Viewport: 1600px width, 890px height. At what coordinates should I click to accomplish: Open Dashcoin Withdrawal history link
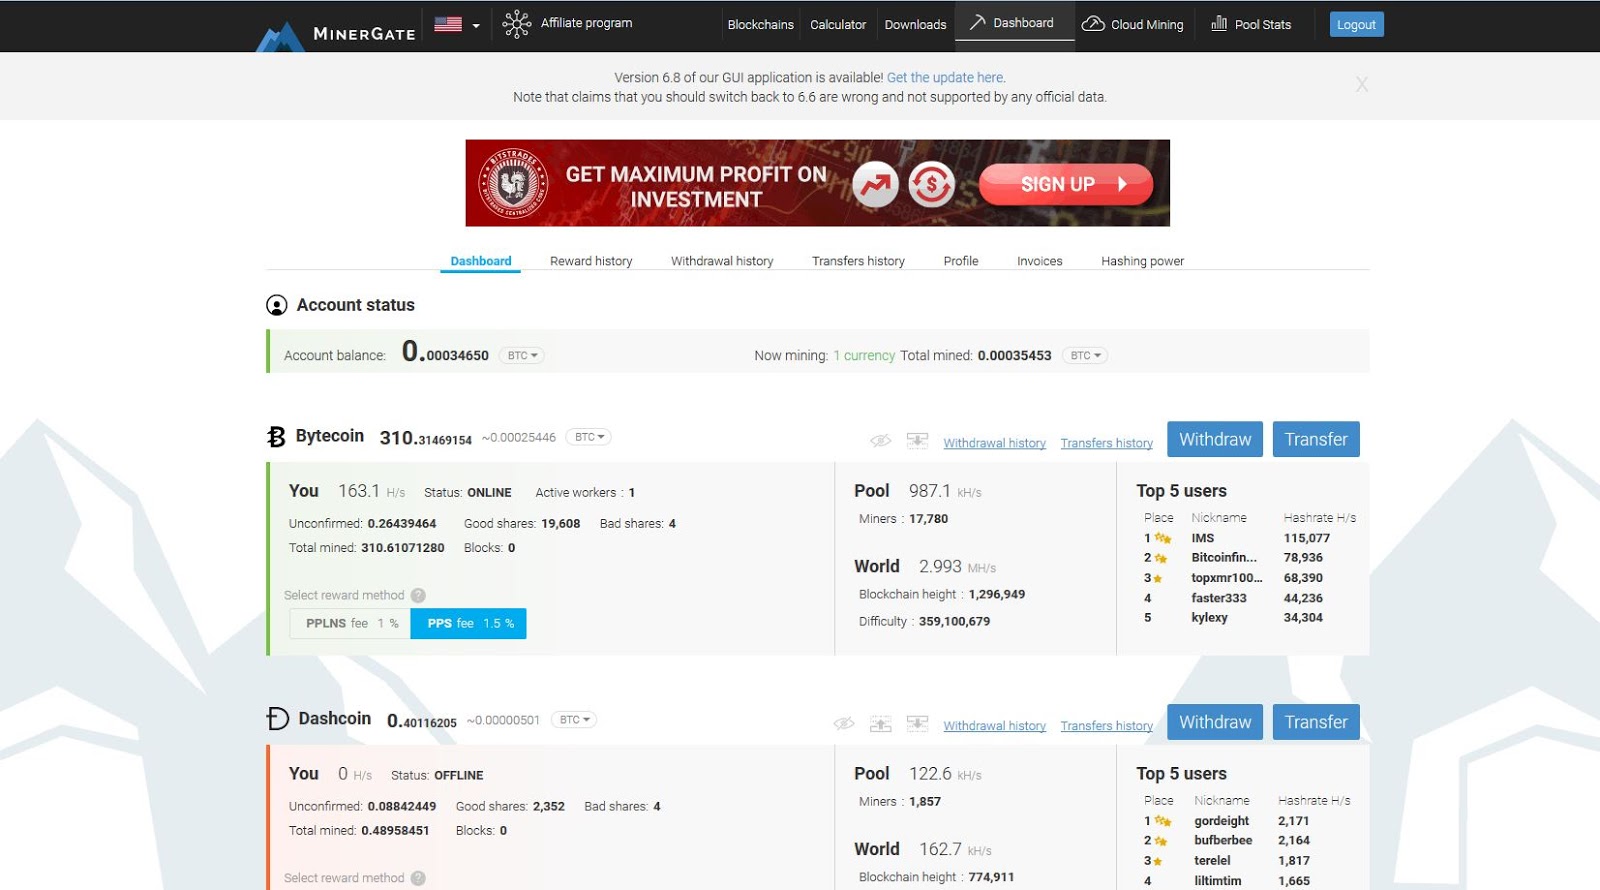click(994, 726)
